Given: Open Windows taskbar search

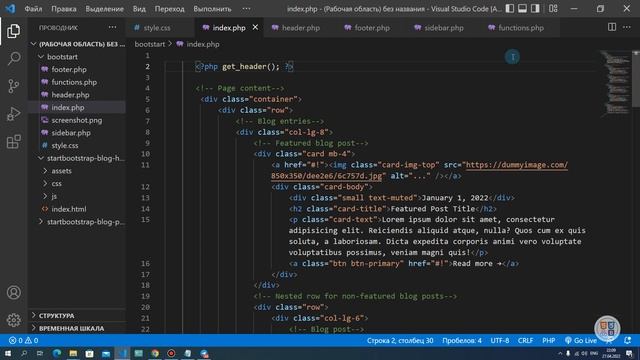Looking at the screenshot, I should [x=24, y=353].
